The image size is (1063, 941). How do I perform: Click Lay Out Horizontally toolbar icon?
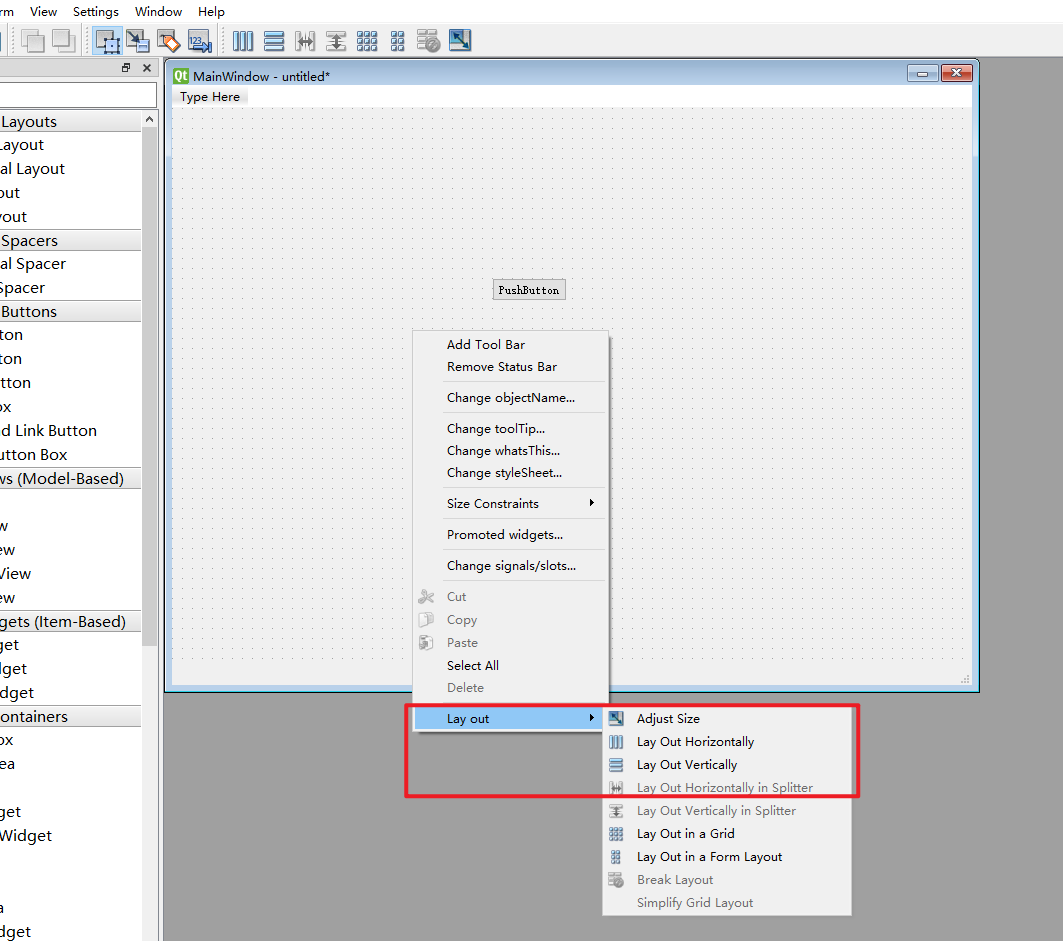(243, 41)
